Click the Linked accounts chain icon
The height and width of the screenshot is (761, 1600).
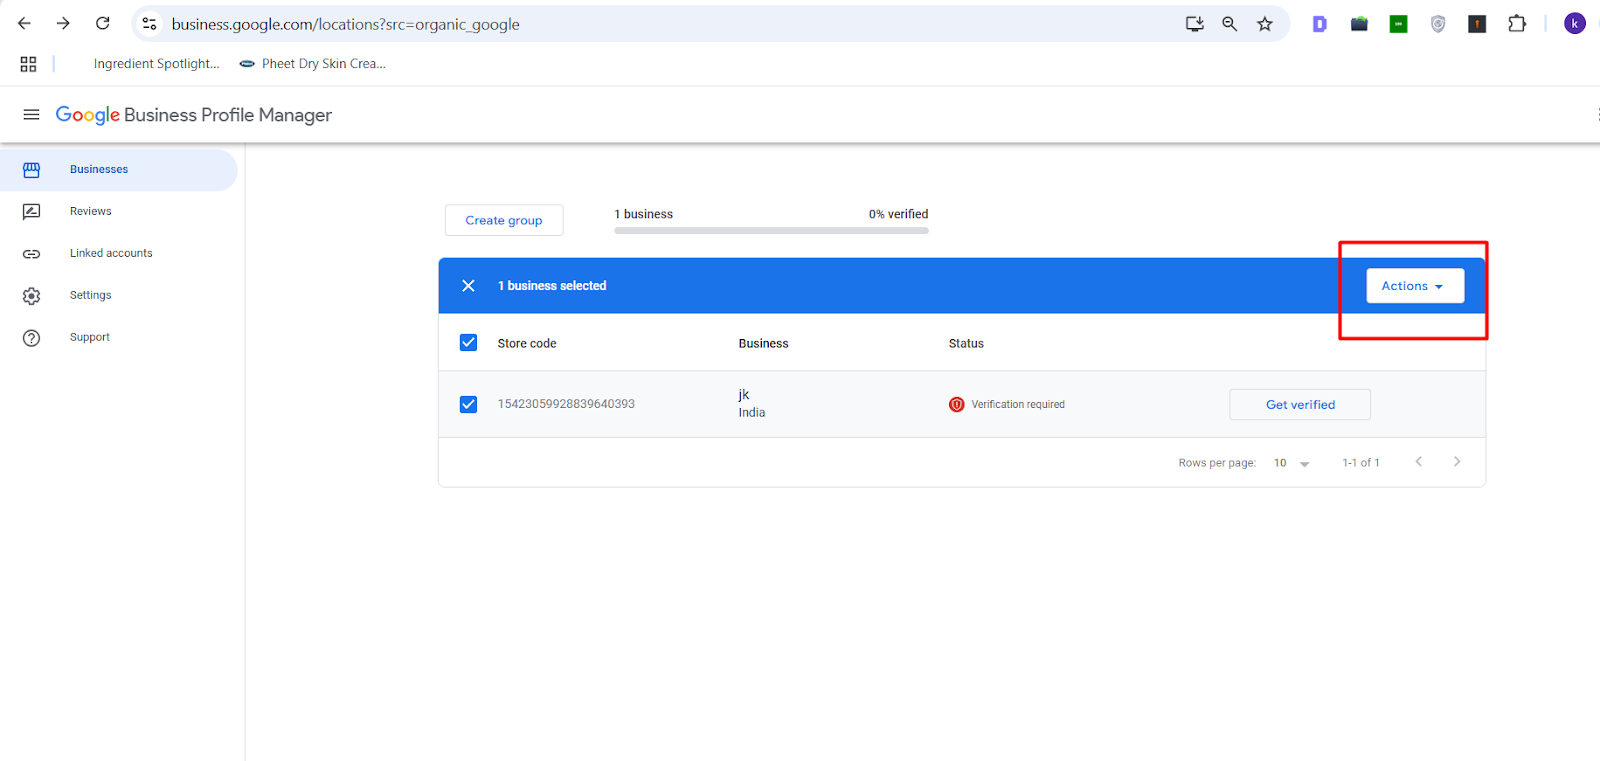coord(31,254)
